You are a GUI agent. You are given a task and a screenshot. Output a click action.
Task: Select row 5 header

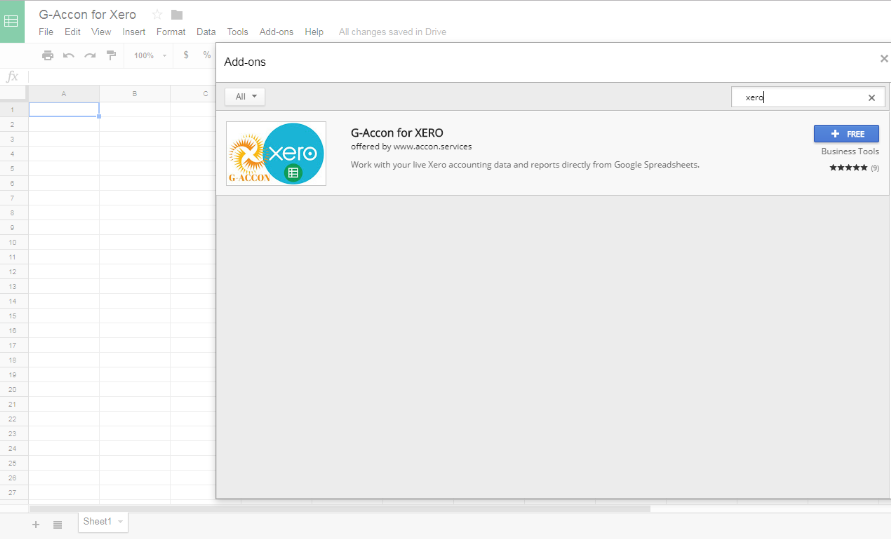pyautogui.click(x=13, y=169)
